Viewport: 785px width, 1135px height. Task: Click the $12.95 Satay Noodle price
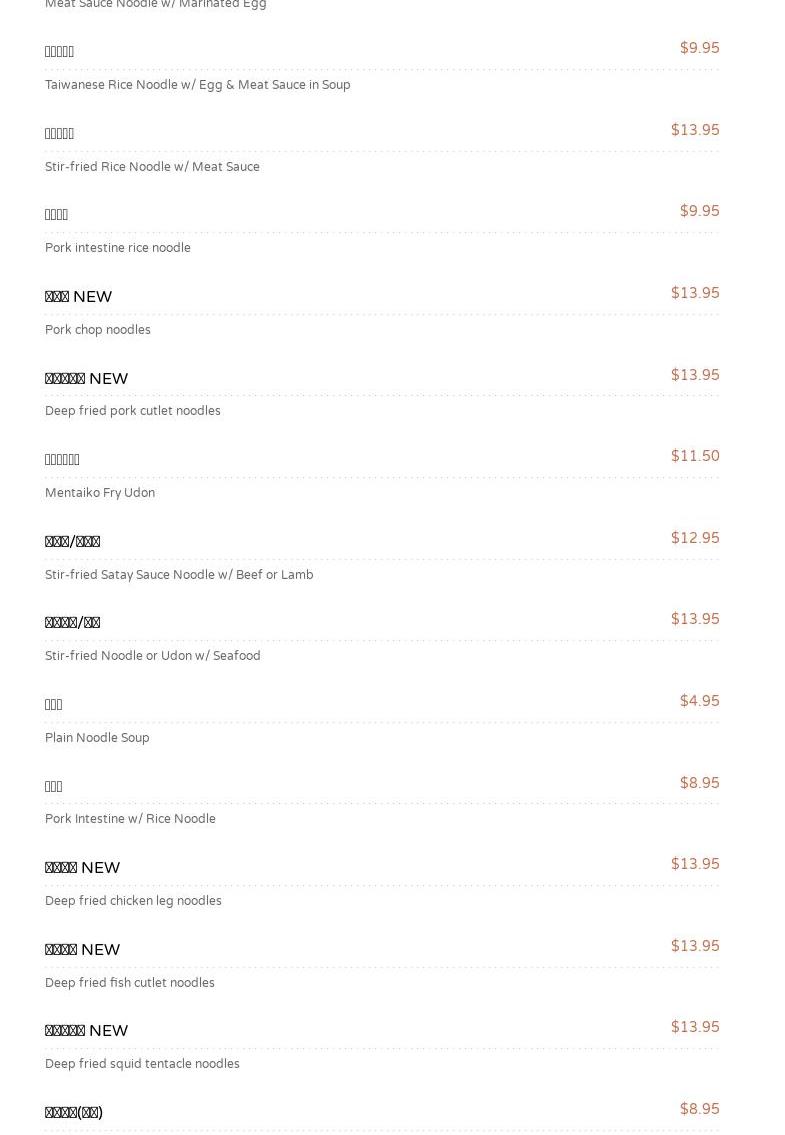coord(694,538)
